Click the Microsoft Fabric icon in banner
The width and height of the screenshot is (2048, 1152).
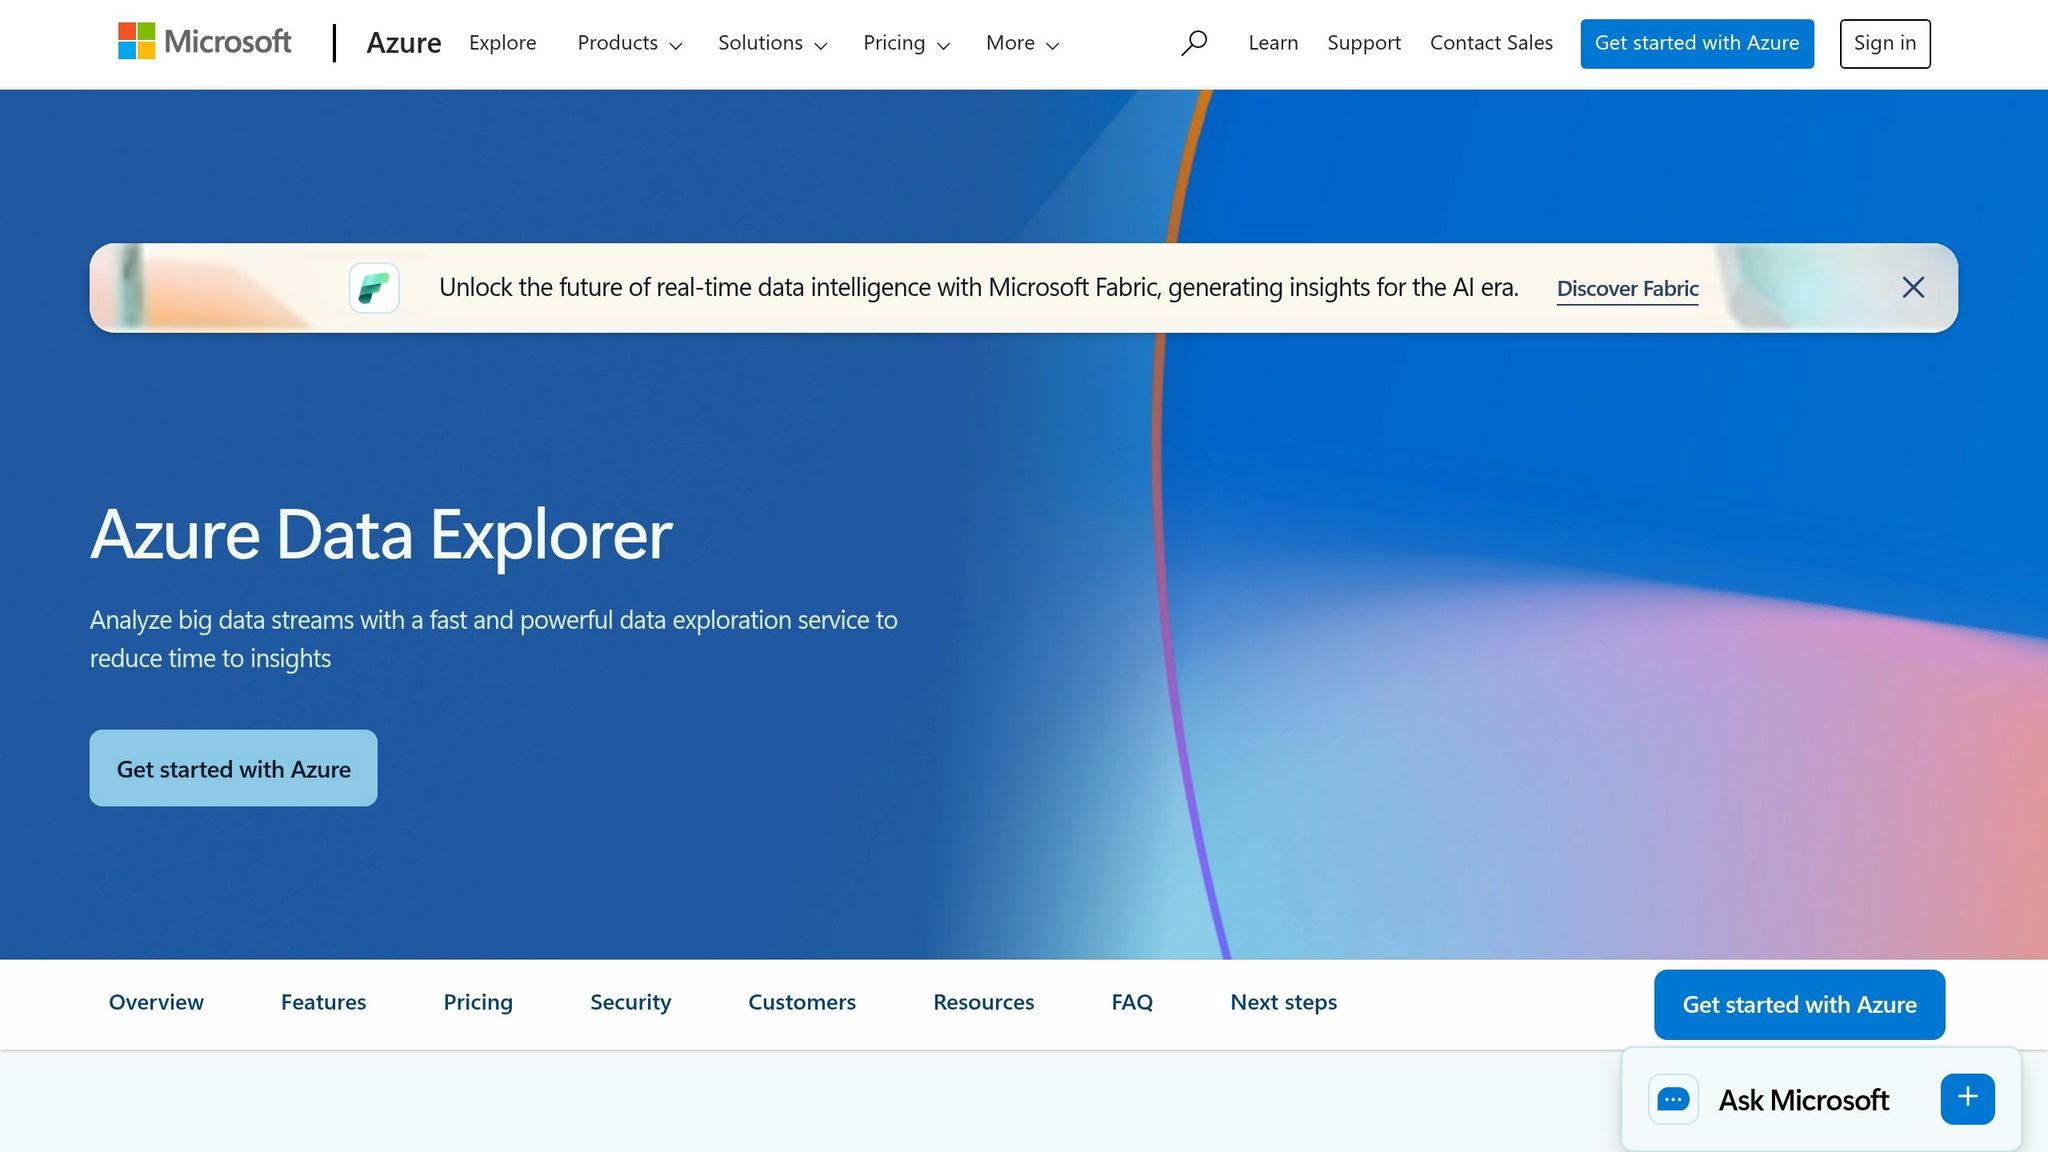tap(374, 288)
